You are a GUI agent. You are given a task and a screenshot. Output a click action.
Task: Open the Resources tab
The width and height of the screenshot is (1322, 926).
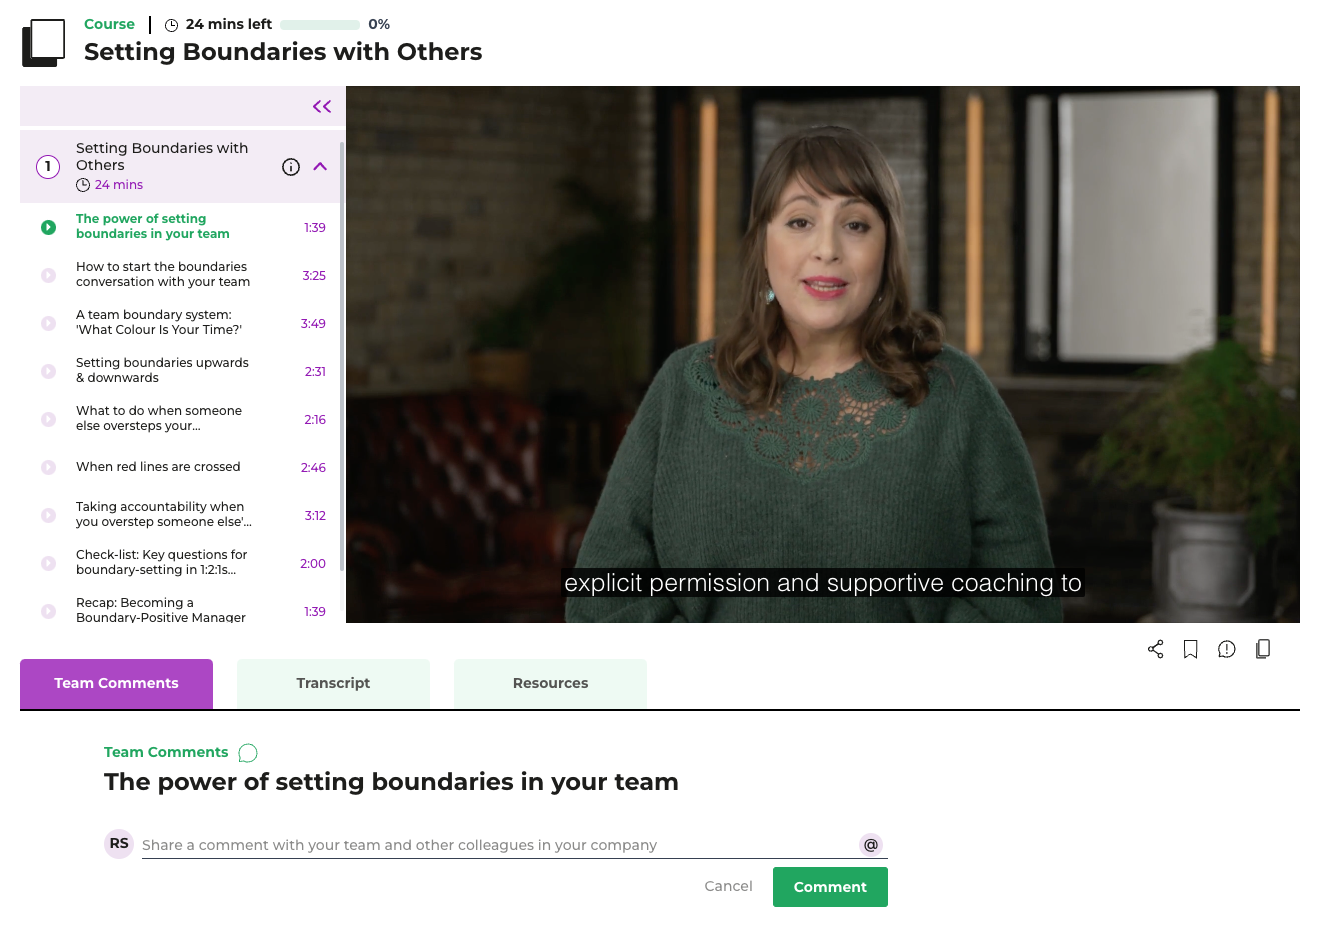point(550,684)
